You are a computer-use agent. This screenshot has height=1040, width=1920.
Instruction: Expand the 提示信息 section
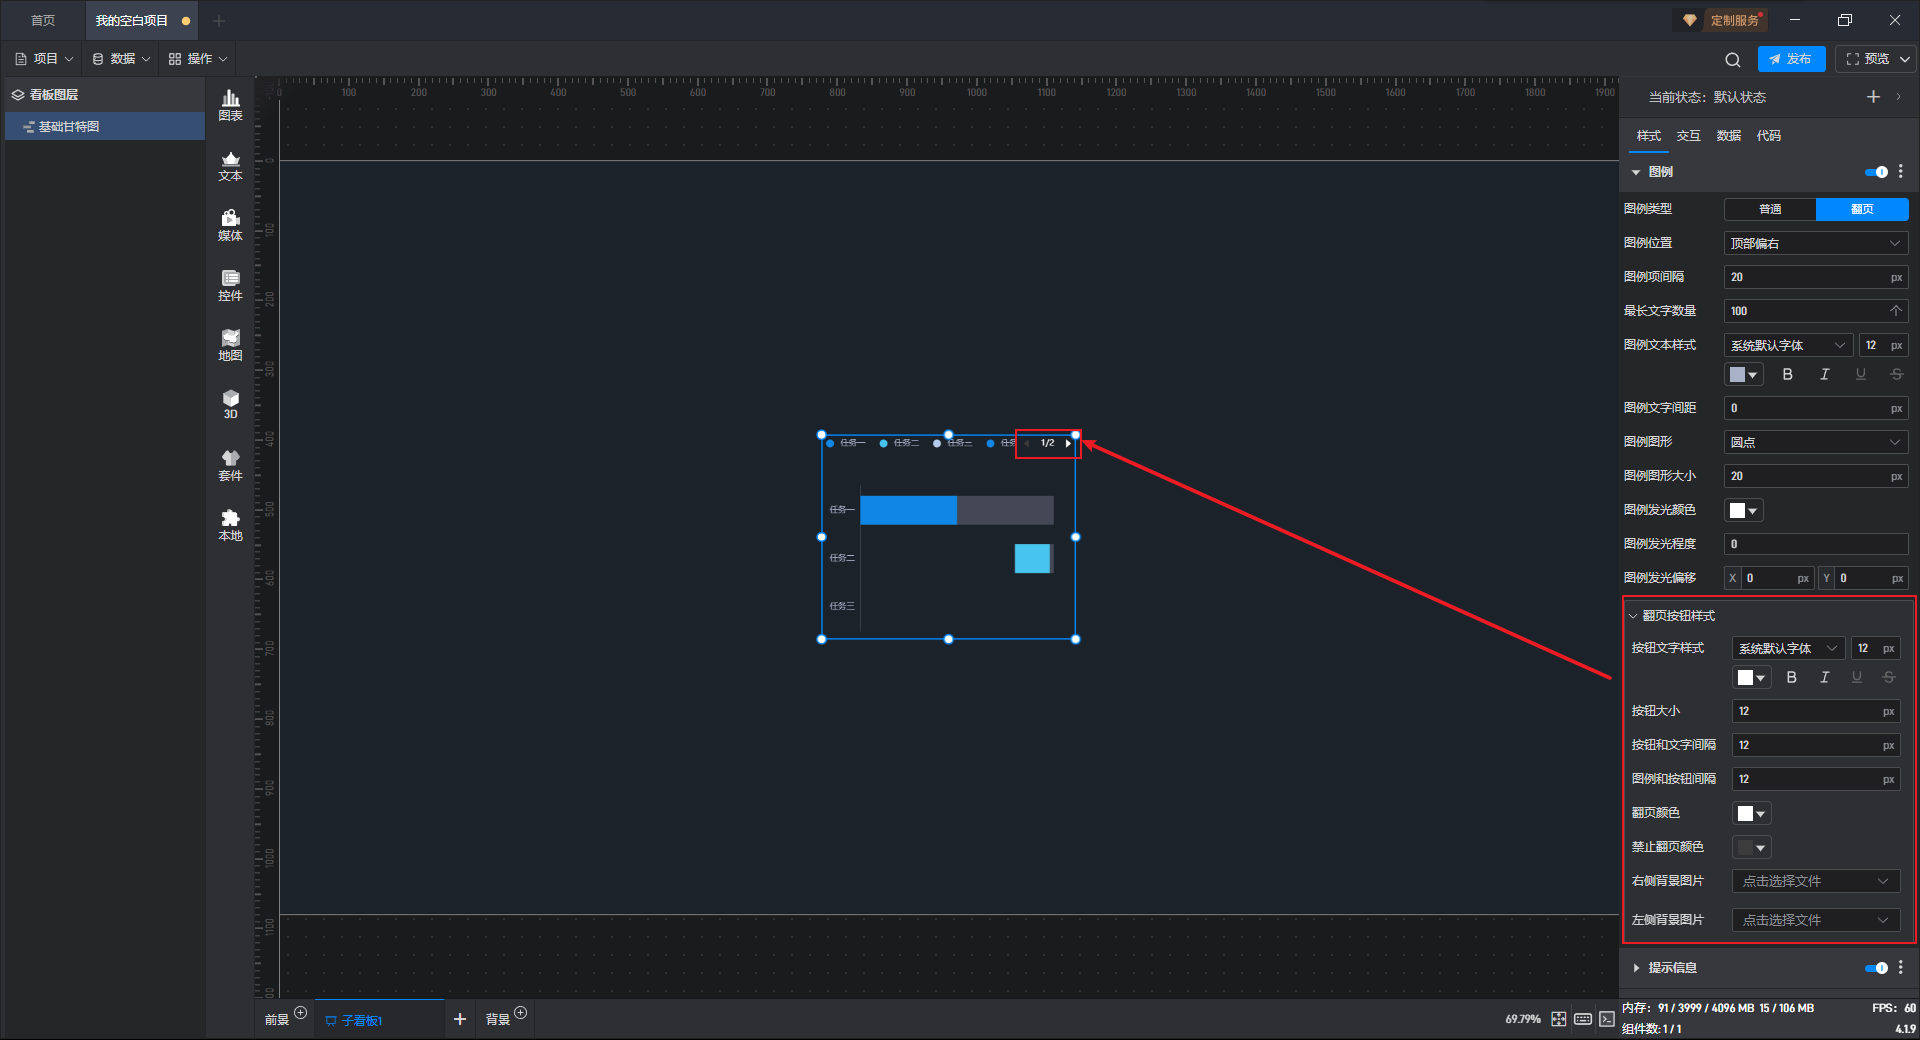(1636, 968)
